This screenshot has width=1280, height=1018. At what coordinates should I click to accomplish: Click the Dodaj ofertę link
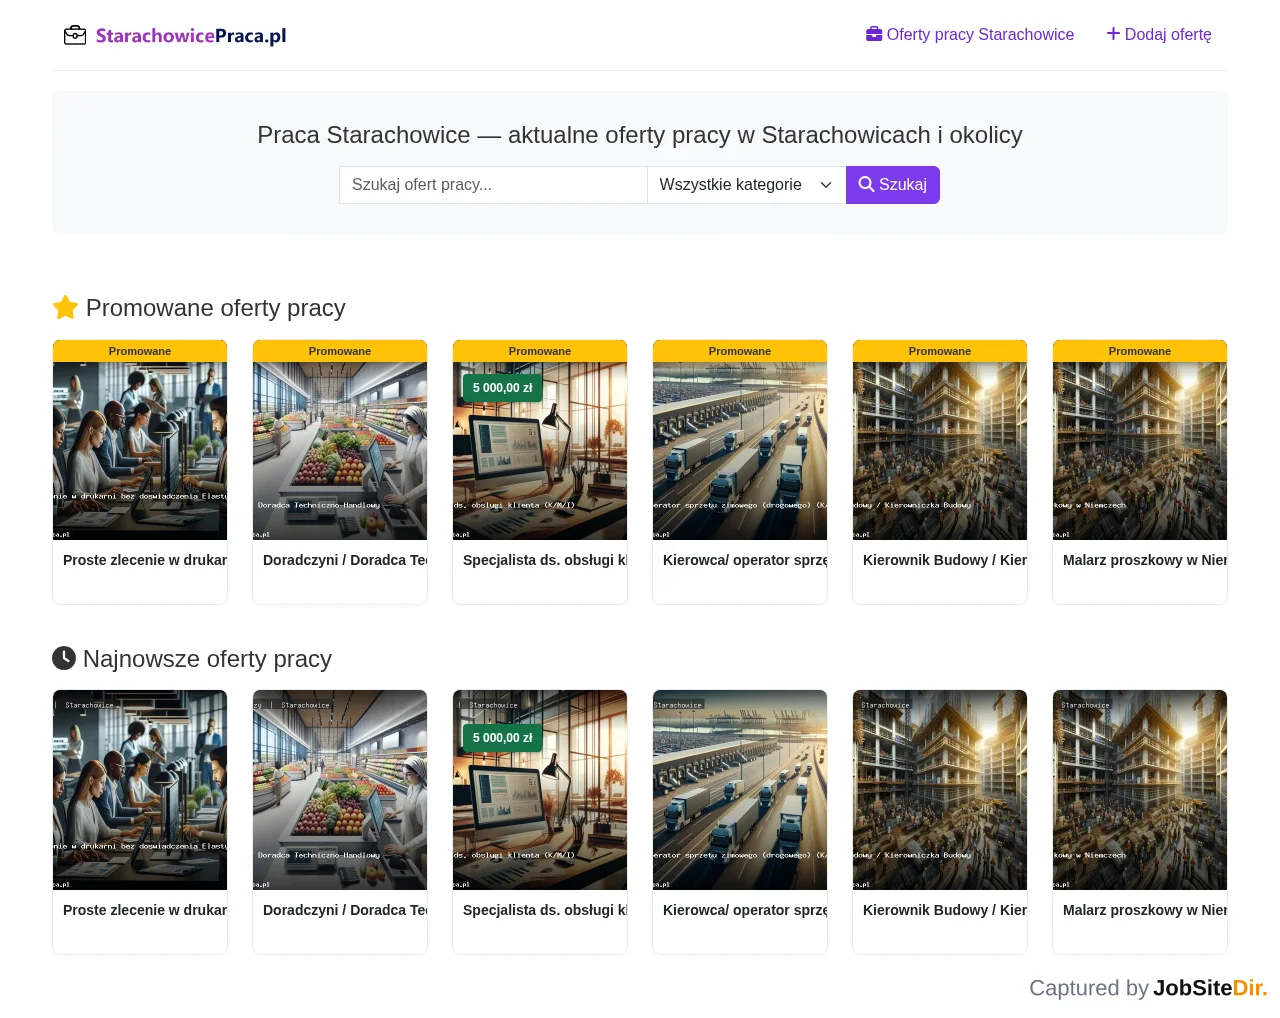click(1159, 35)
